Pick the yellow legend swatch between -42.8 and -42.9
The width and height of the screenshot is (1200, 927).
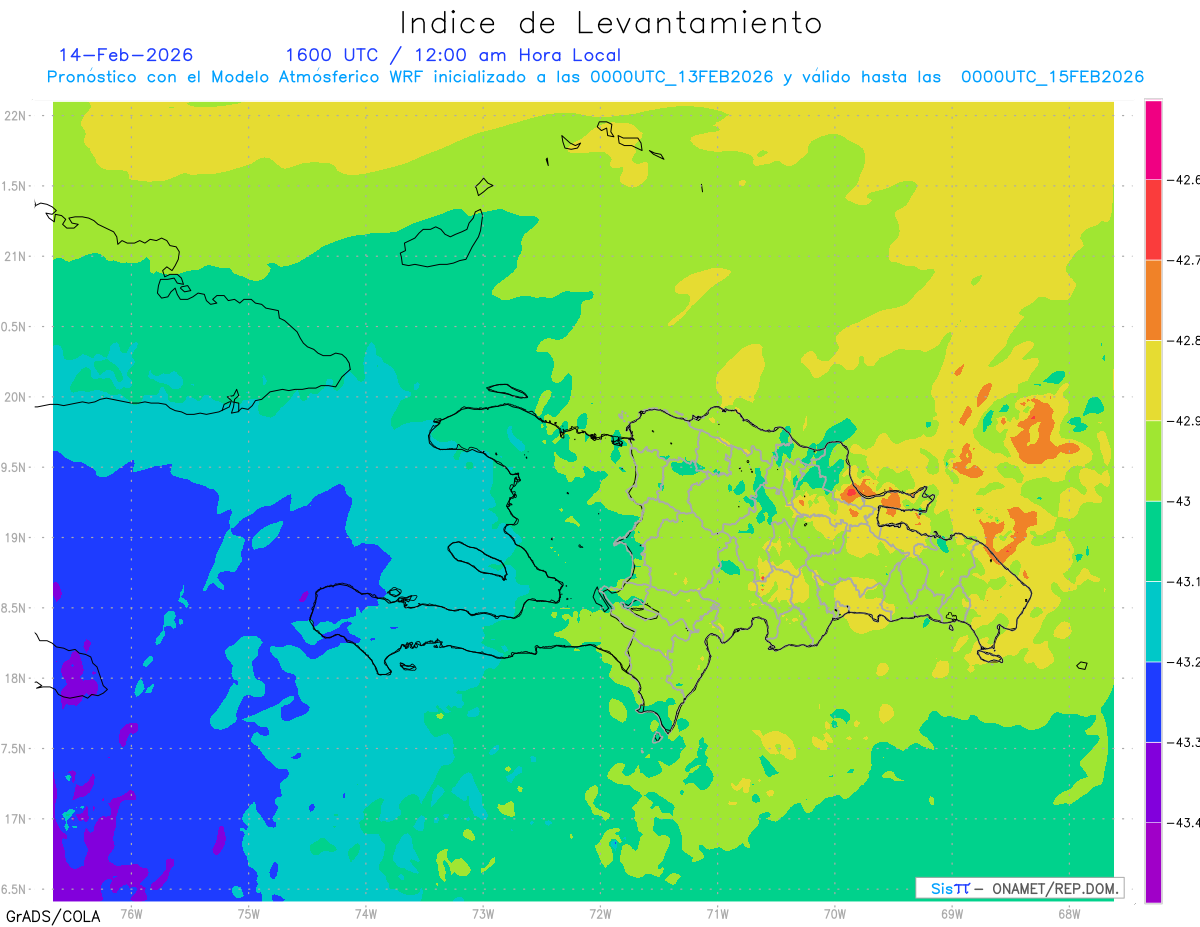click(1153, 381)
